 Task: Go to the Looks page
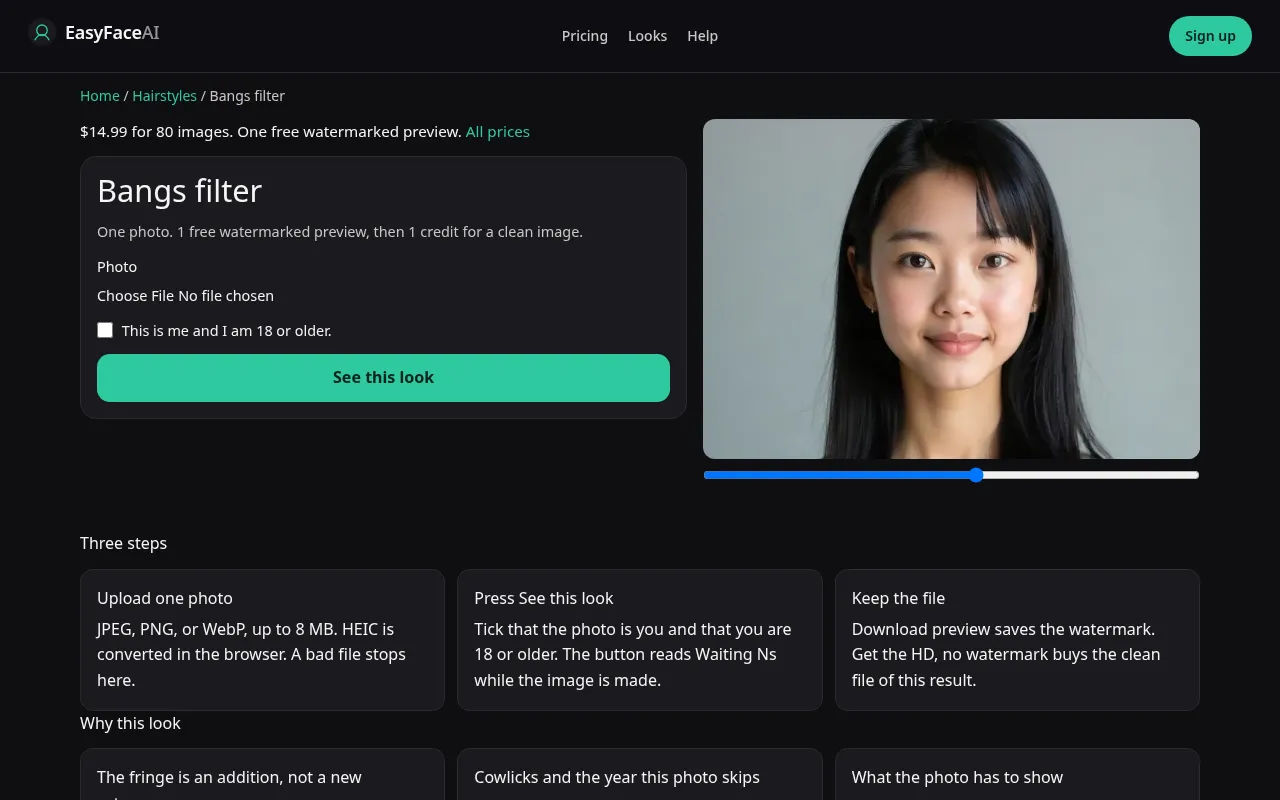click(647, 36)
